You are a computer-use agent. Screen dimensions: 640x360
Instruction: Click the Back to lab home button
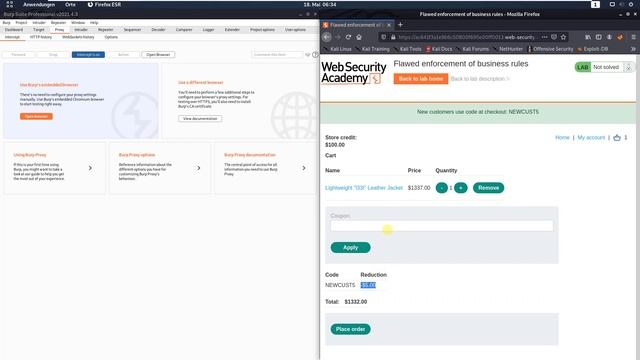pos(421,79)
